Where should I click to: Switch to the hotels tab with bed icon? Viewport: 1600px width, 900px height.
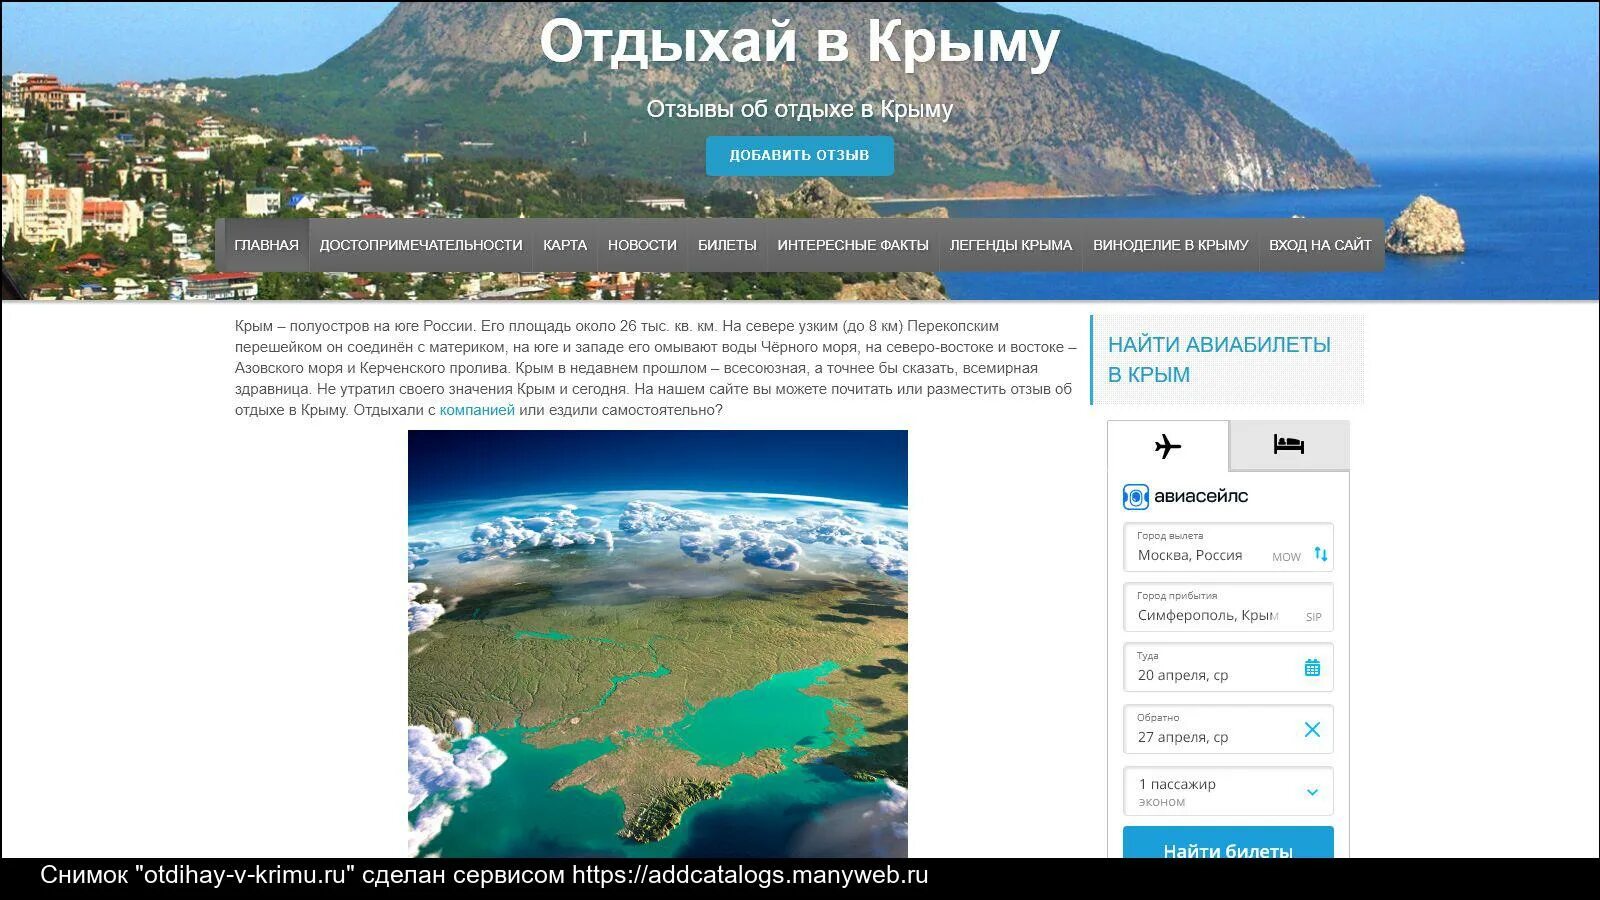coord(1289,444)
